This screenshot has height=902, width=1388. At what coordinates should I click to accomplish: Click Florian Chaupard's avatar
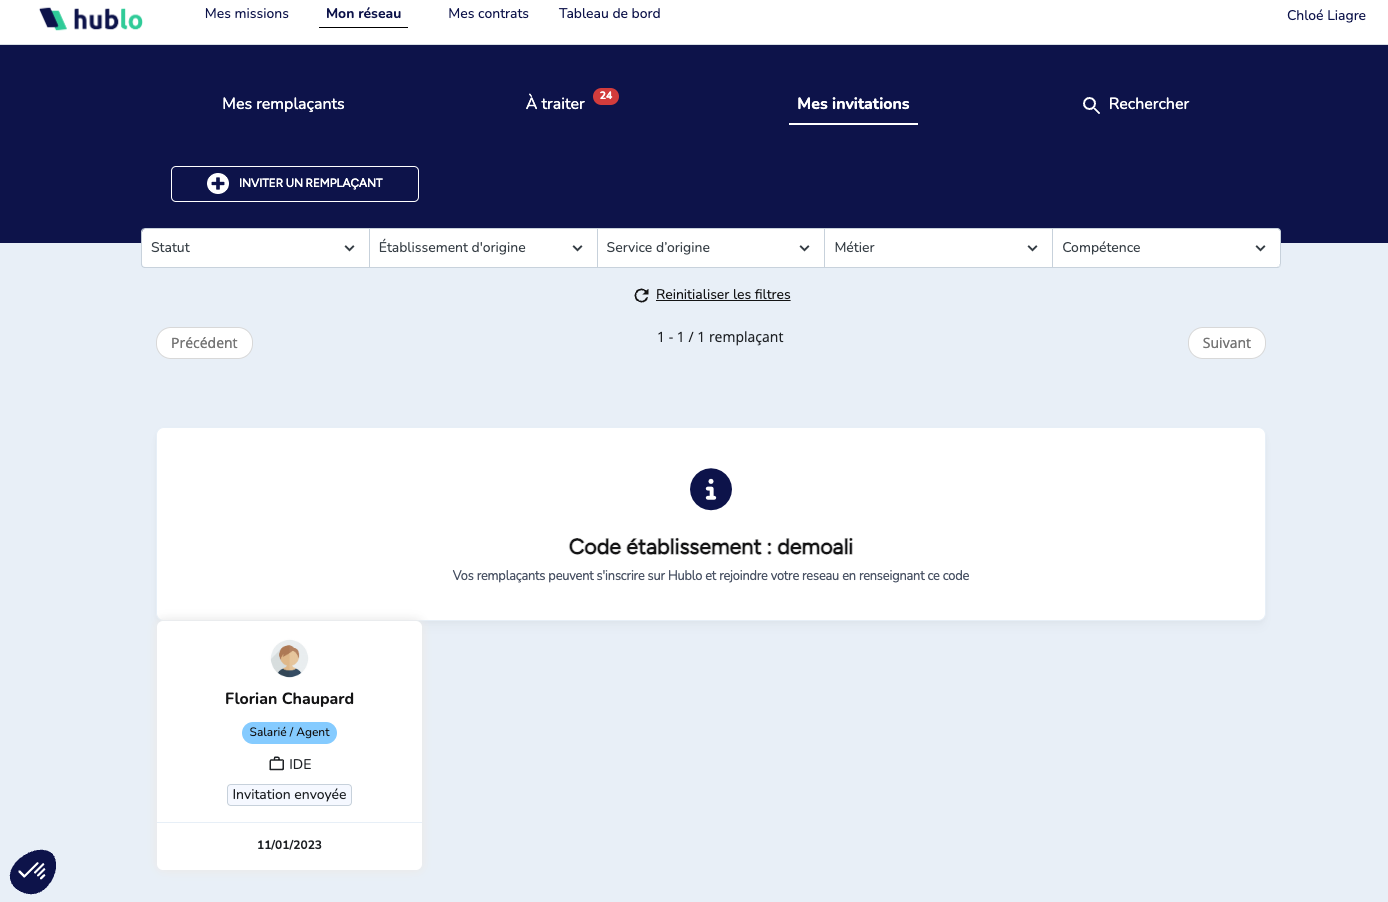click(x=289, y=659)
